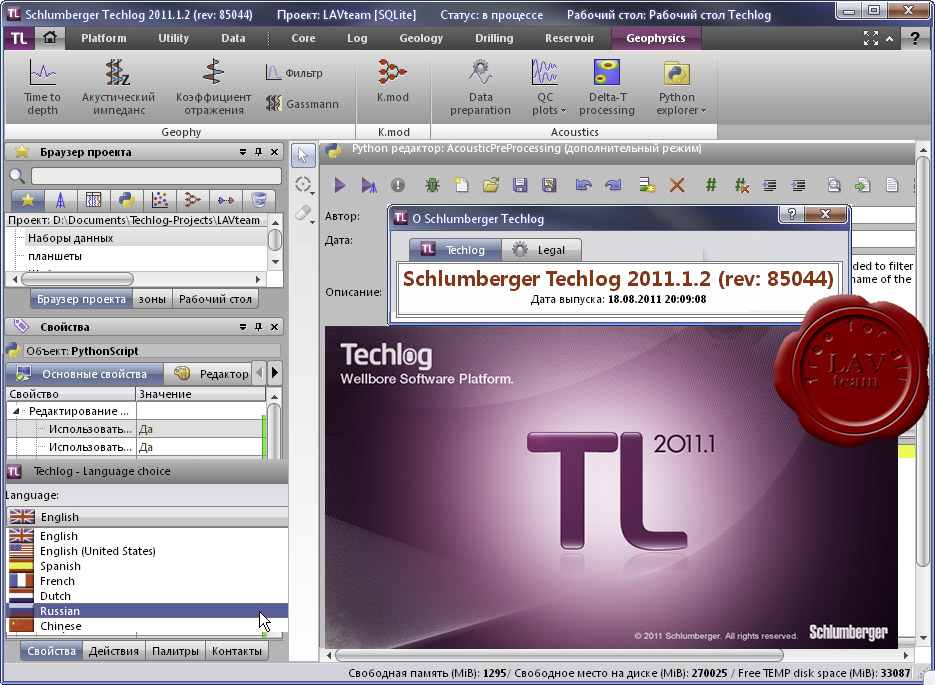Open Свойства panel options menu arrow
This screenshot has height=685, width=935.
pos(243,327)
